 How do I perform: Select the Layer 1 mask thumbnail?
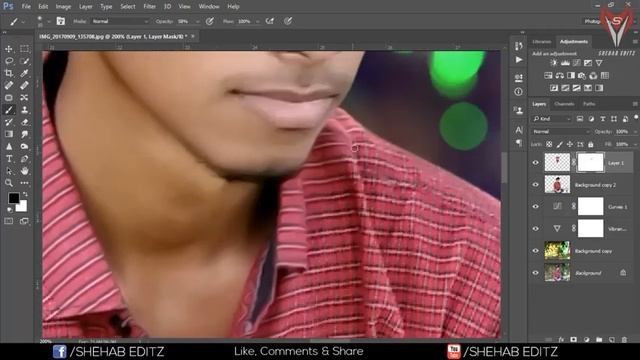590,162
